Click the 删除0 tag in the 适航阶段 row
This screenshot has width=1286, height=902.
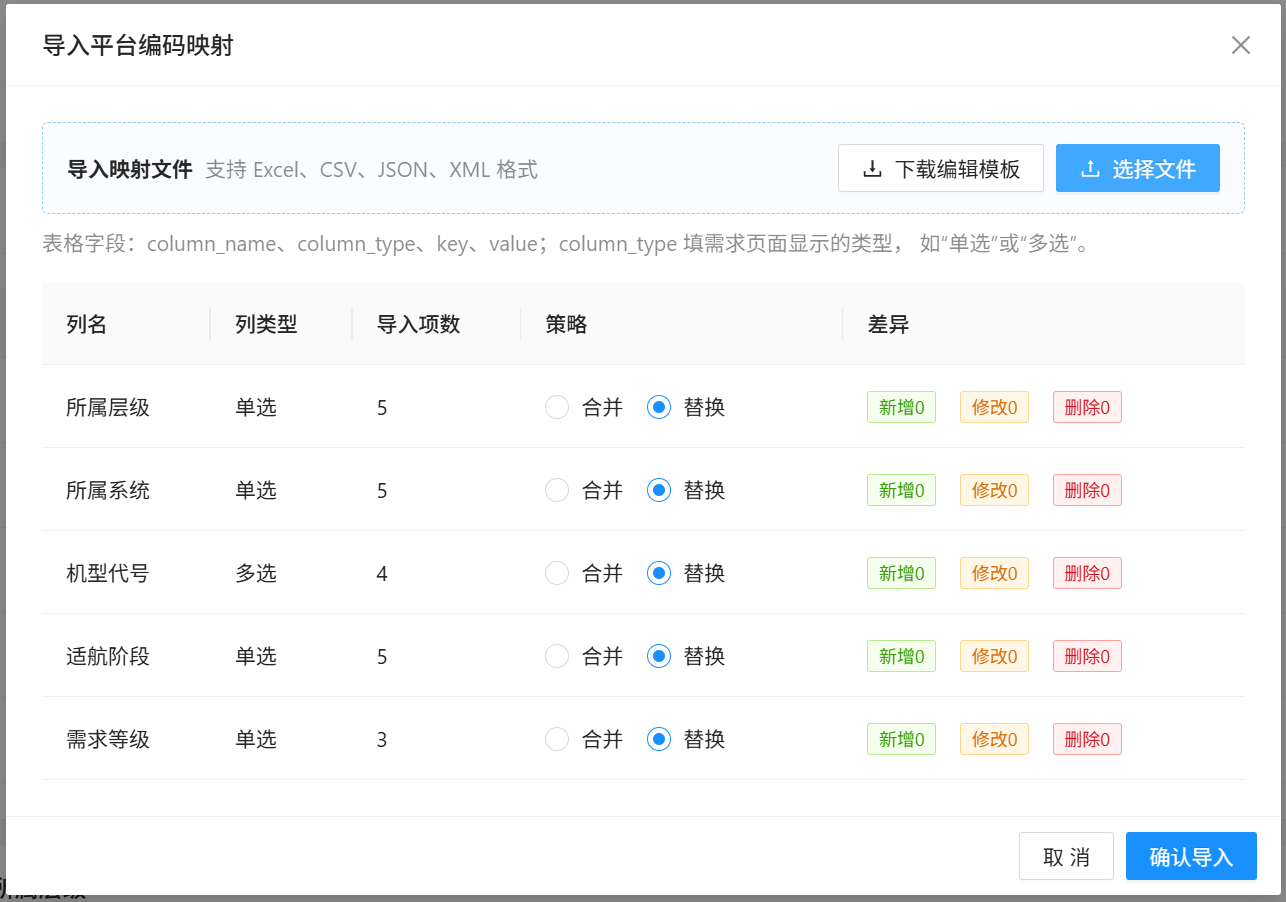(x=1087, y=656)
